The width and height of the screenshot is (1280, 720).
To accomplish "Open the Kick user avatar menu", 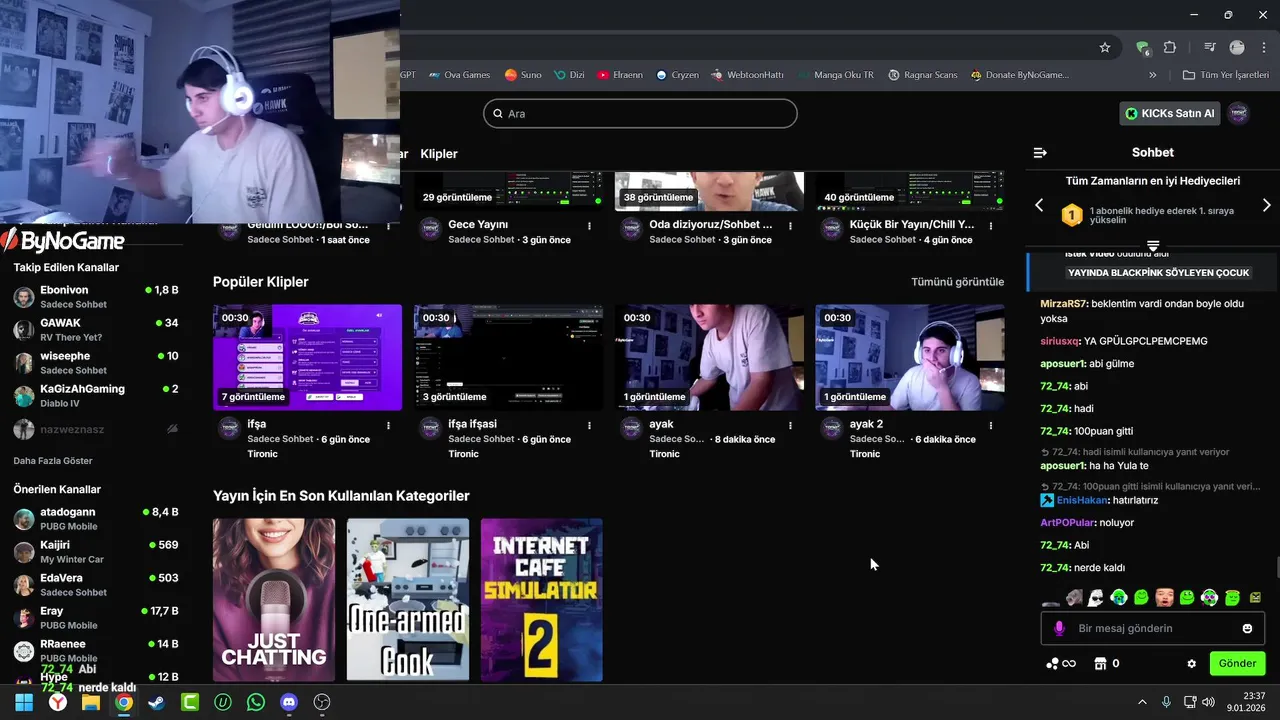I will [1238, 113].
